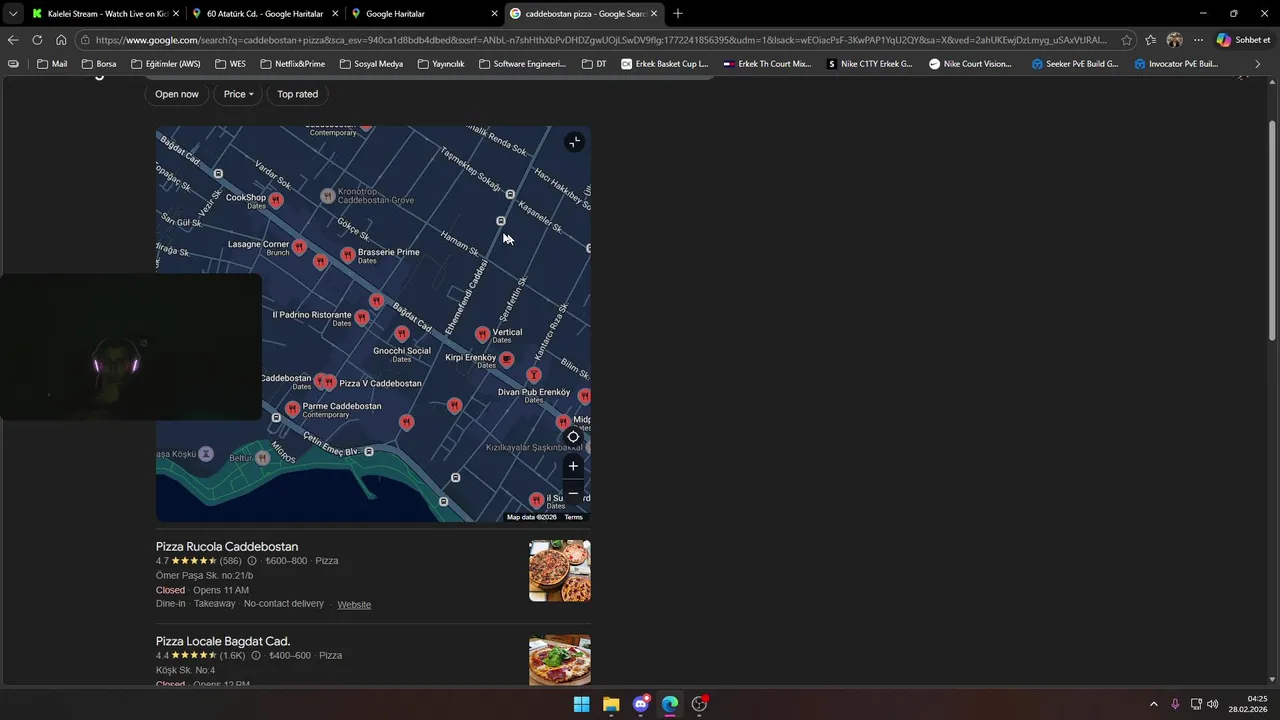Select the Kronotrop Caddebostan Grove pin
The width and height of the screenshot is (1280, 720).
coord(327,196)
